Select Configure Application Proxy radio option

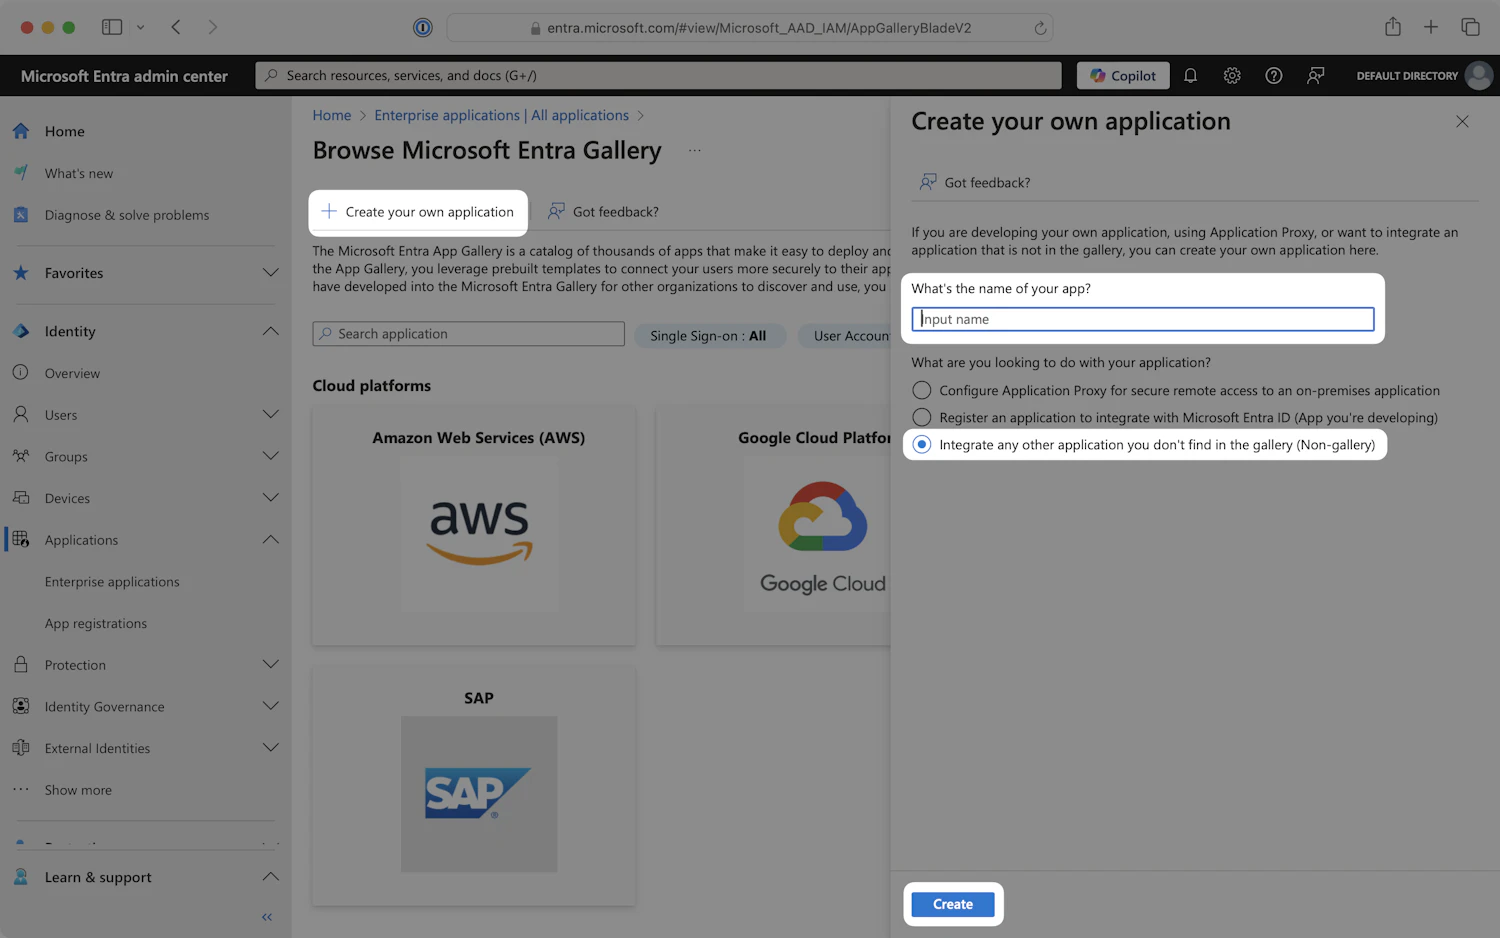pyautogui.click(x=922, y=390)
